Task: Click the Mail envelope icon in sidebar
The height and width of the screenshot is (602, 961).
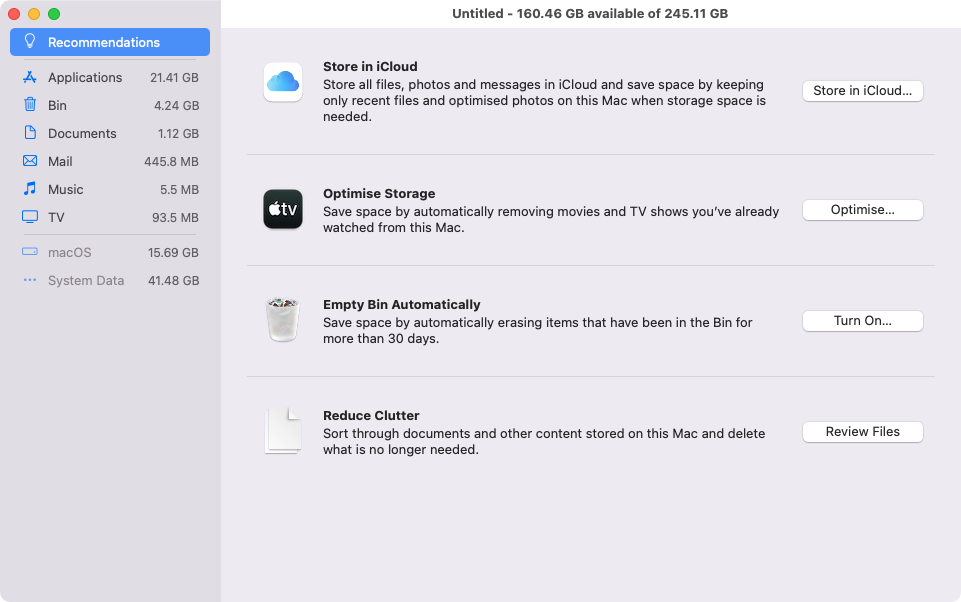Action: [29, 161]
